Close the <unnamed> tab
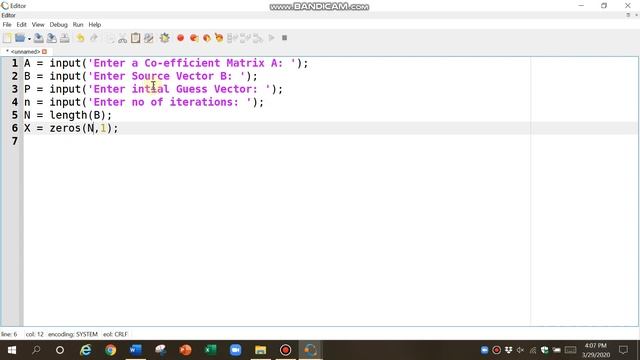Image resolution: width=640 pixels, height=360 pixels. tap(44, 51)
